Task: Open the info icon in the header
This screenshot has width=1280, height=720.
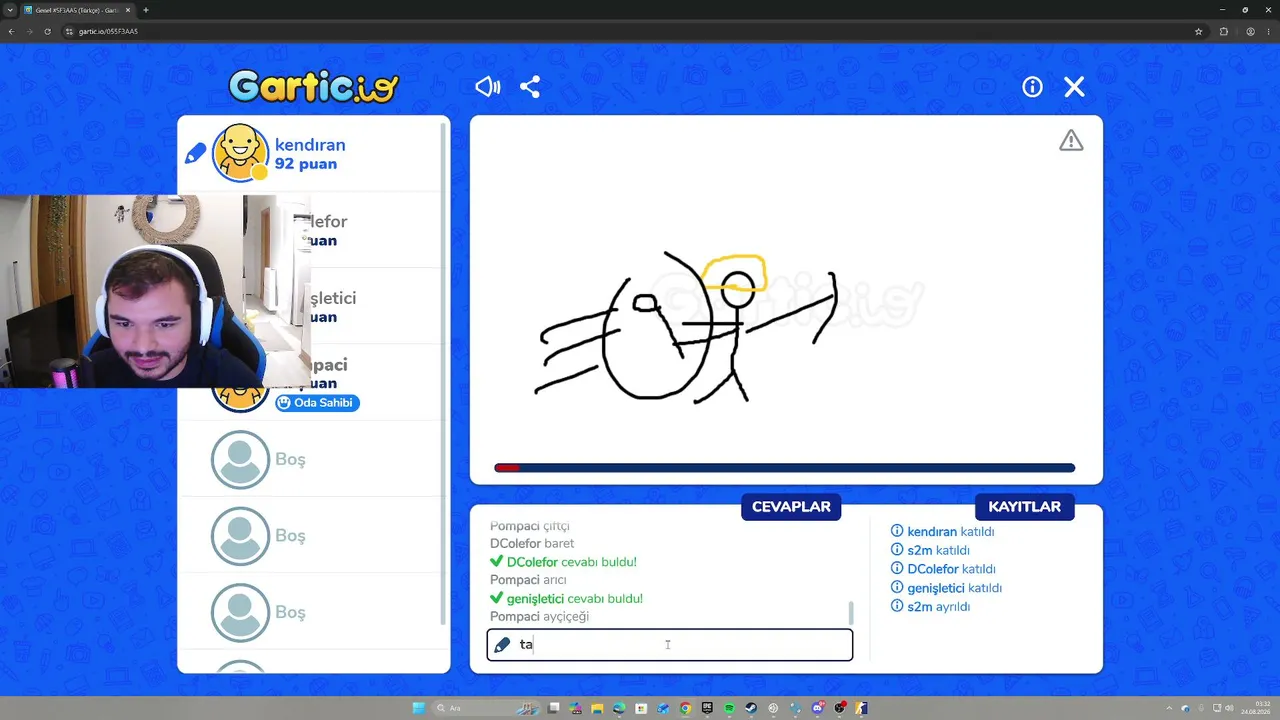Action: click(x=1032, y=87)
